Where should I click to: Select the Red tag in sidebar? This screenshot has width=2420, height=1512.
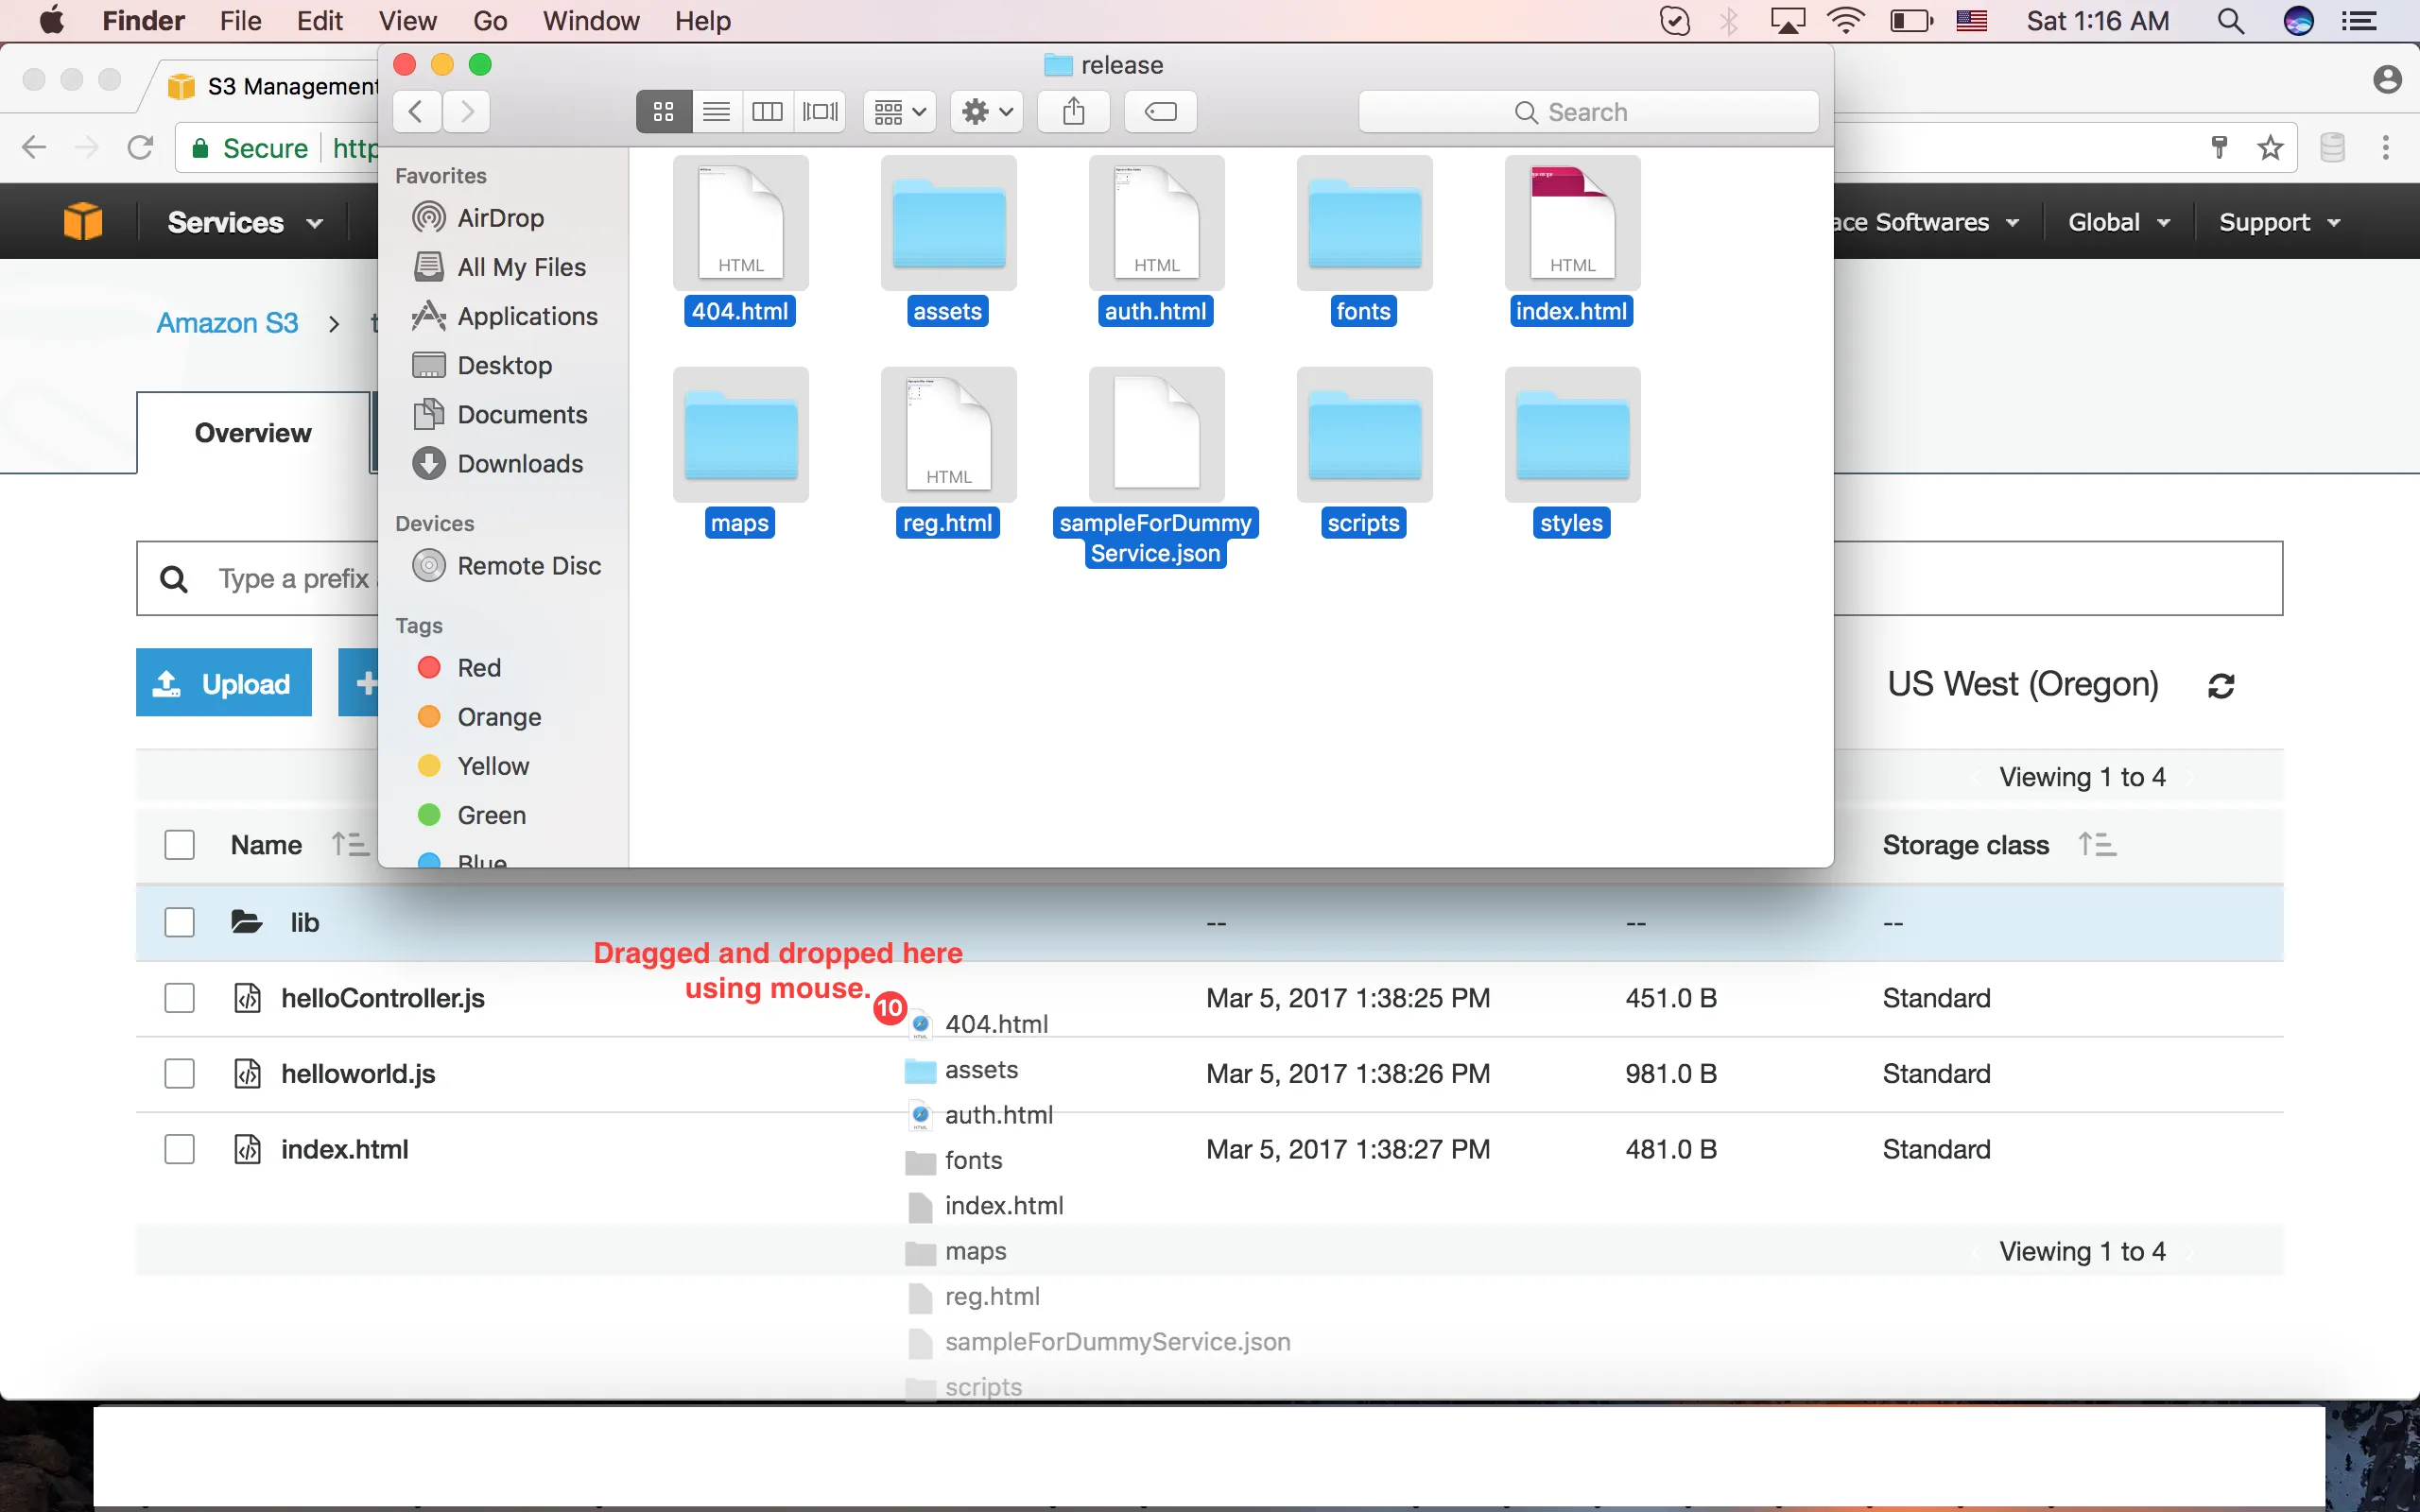coord(478,668)
